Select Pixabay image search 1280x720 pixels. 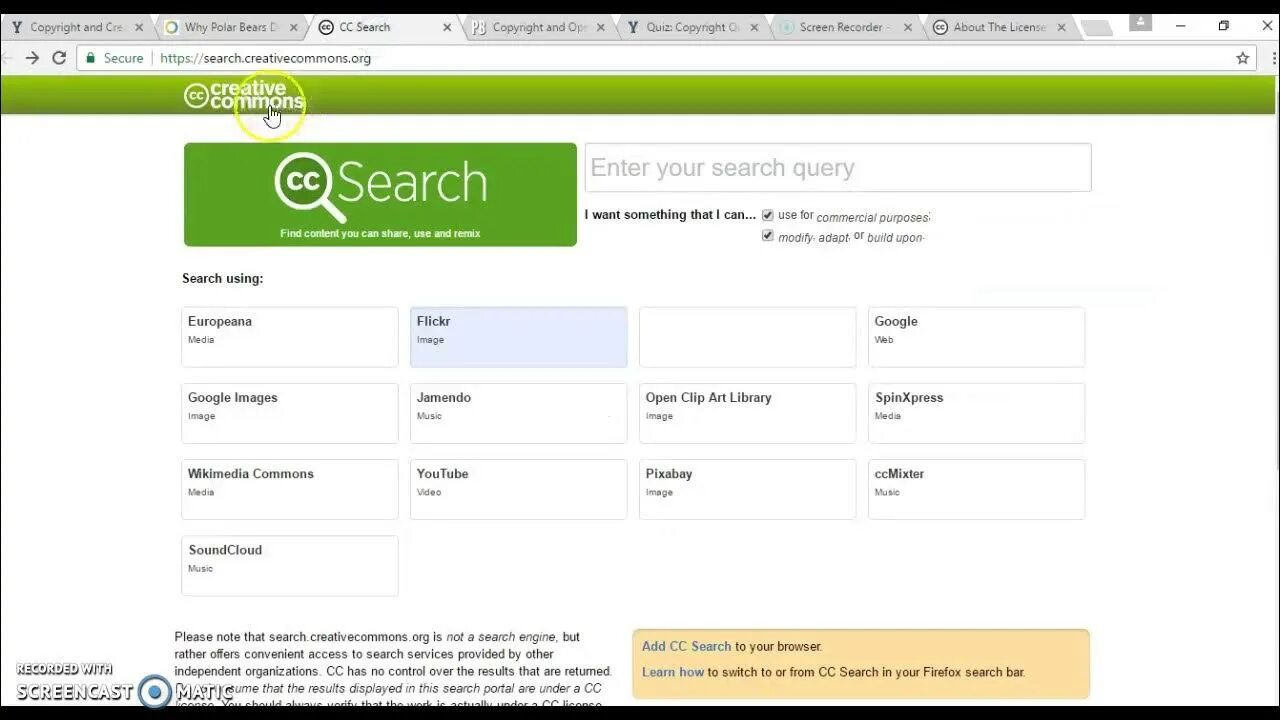[x=748, y=489]
